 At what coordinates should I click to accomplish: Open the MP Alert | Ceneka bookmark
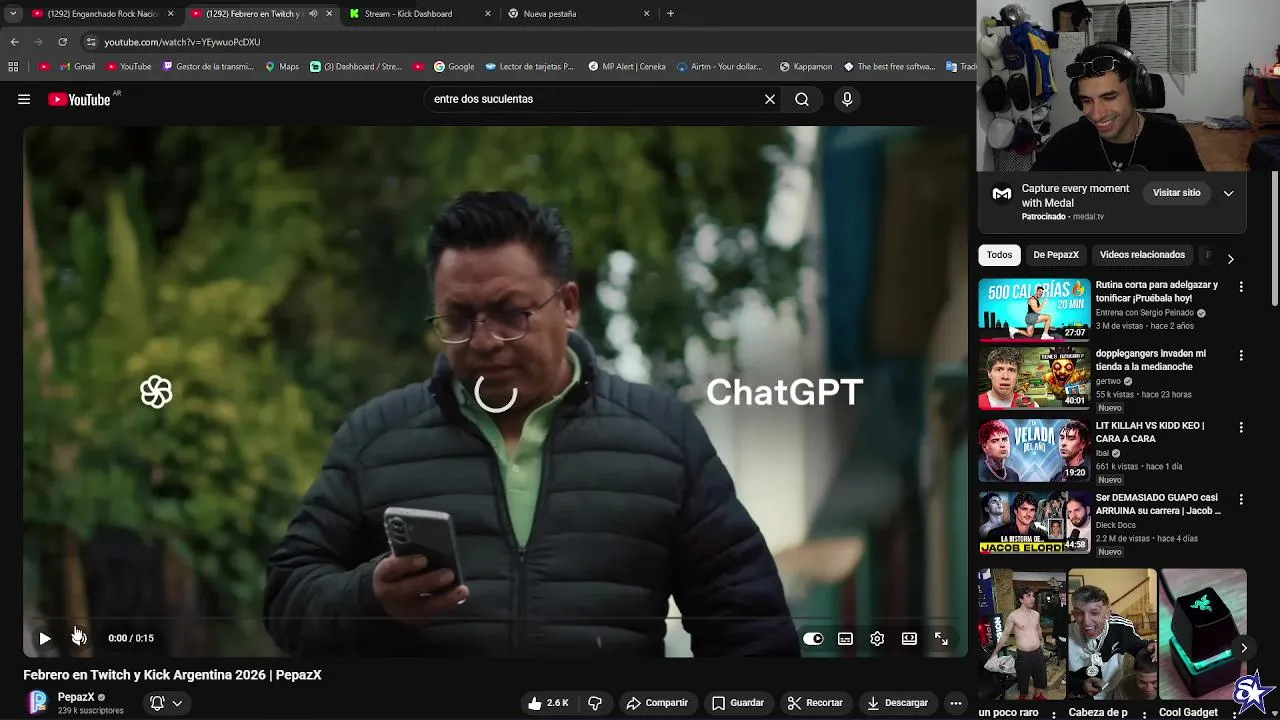click(x=627, y=67)
